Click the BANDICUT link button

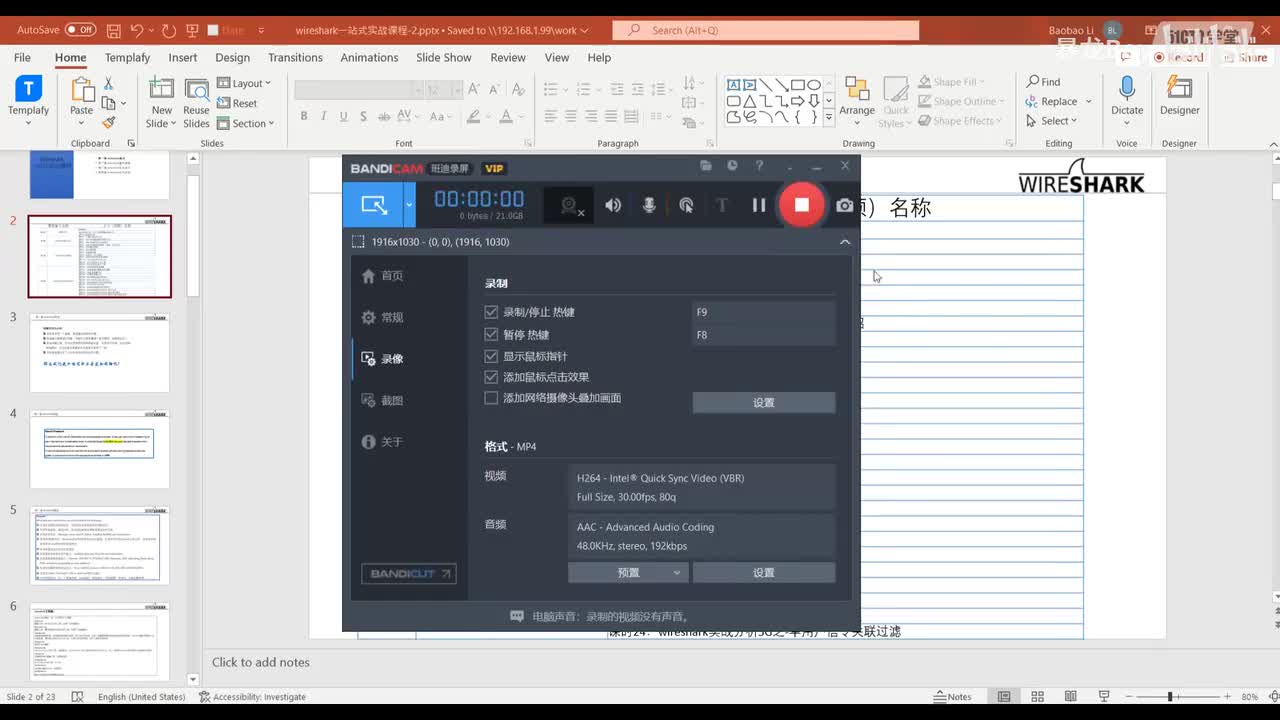tap(409, 574)
